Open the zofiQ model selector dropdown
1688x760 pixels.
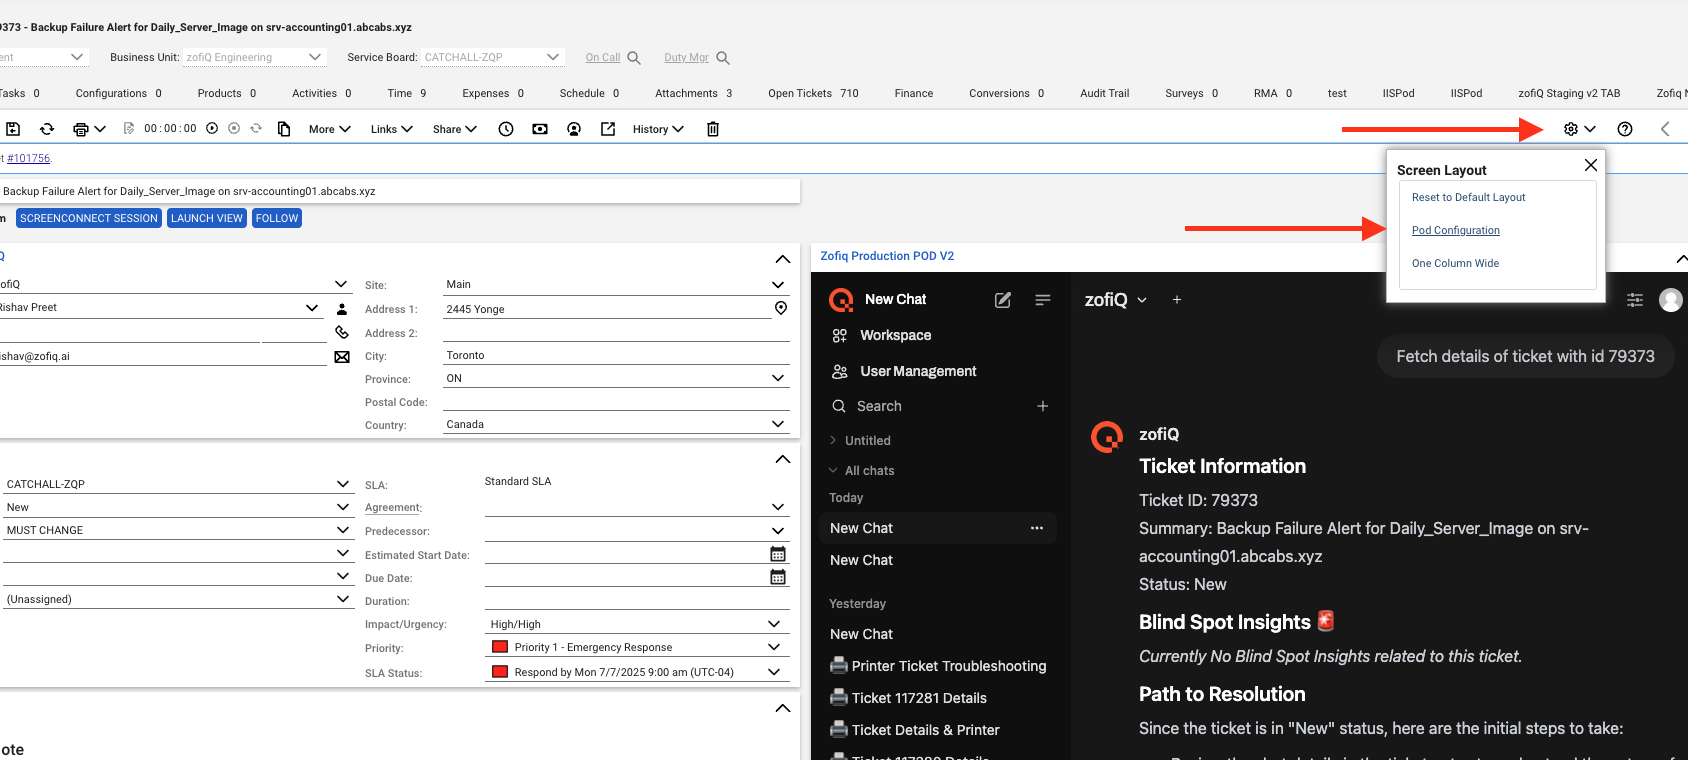point(1116,299)
